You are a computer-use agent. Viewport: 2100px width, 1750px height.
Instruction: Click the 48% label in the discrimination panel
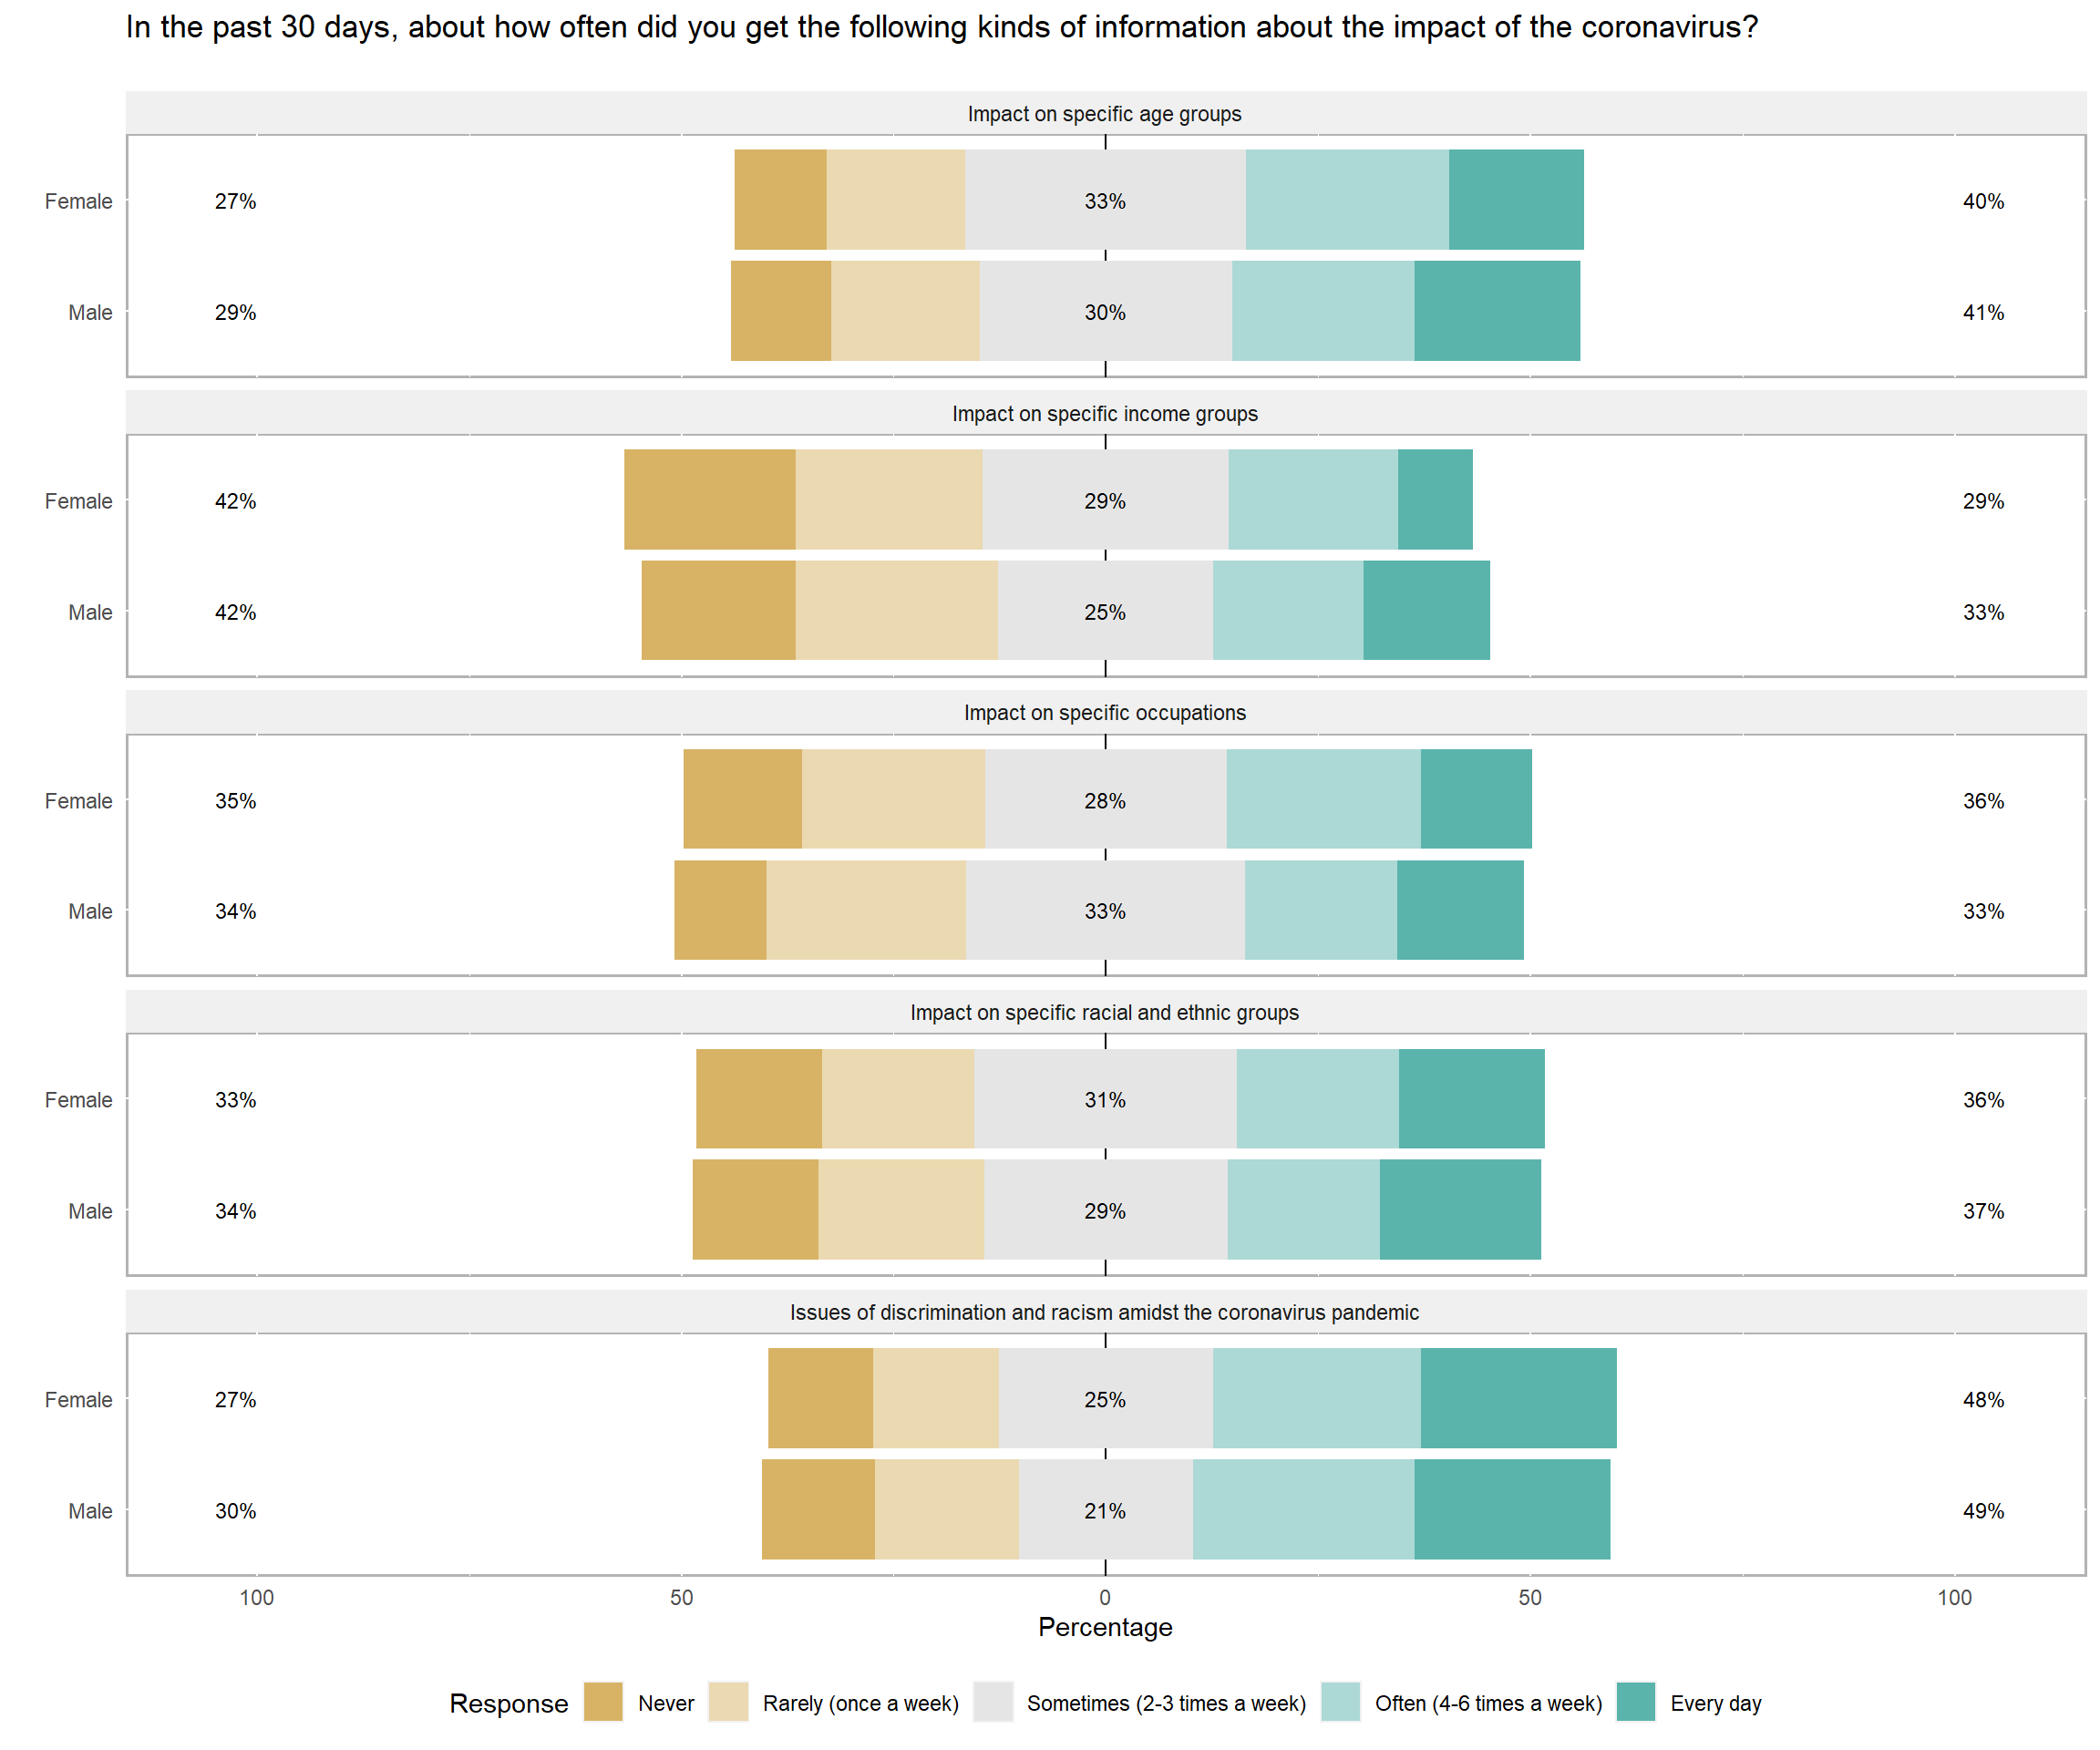1983,1400
